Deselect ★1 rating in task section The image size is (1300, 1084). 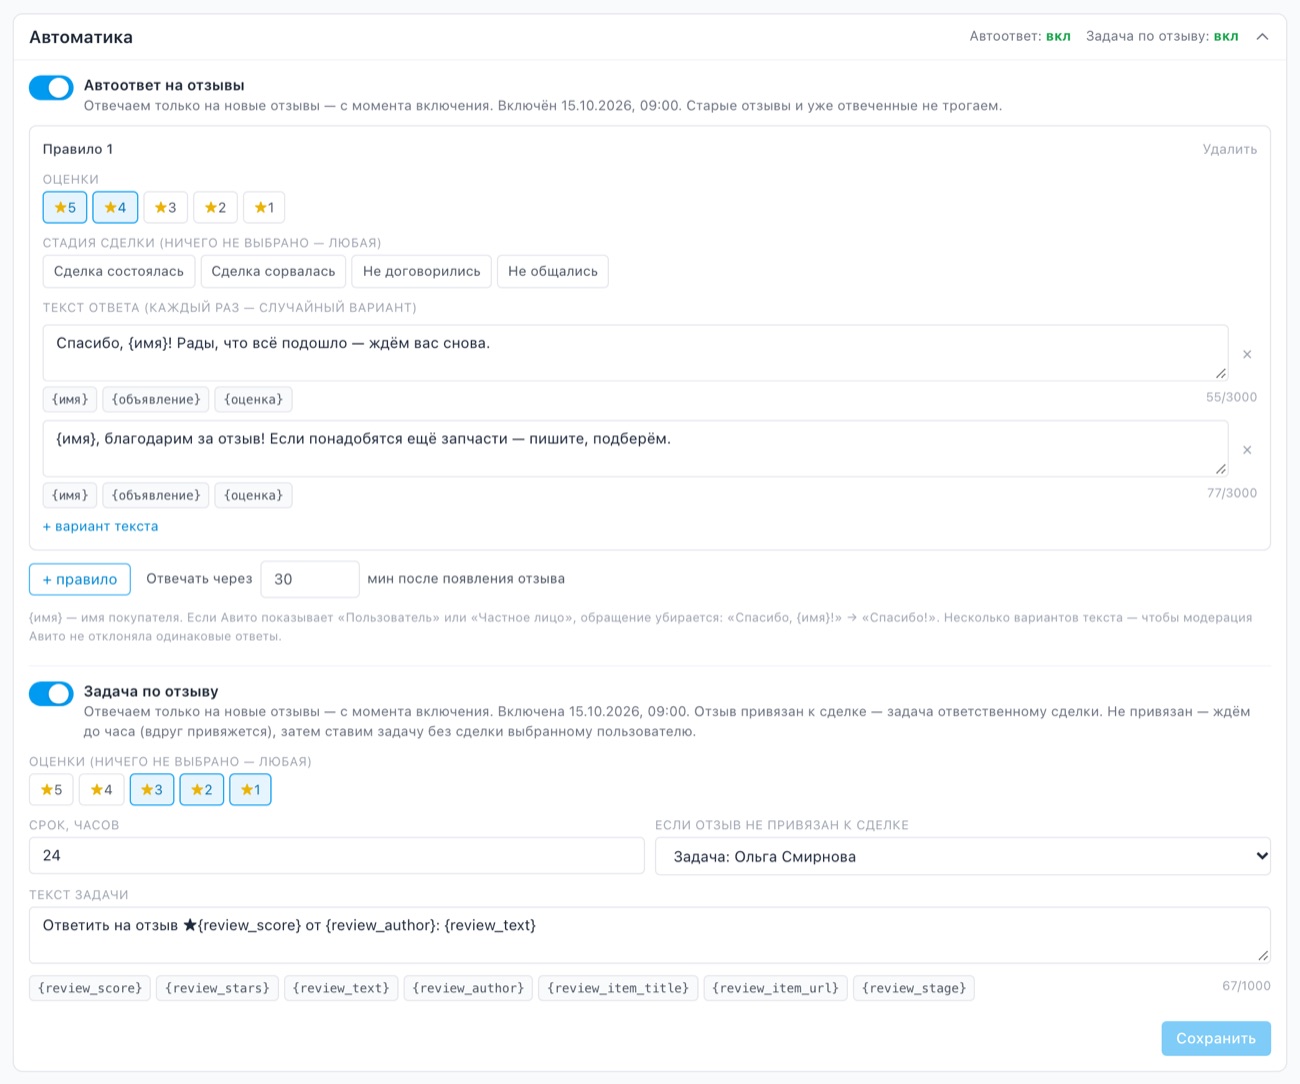pyautogui.click(x=250, y=789)
